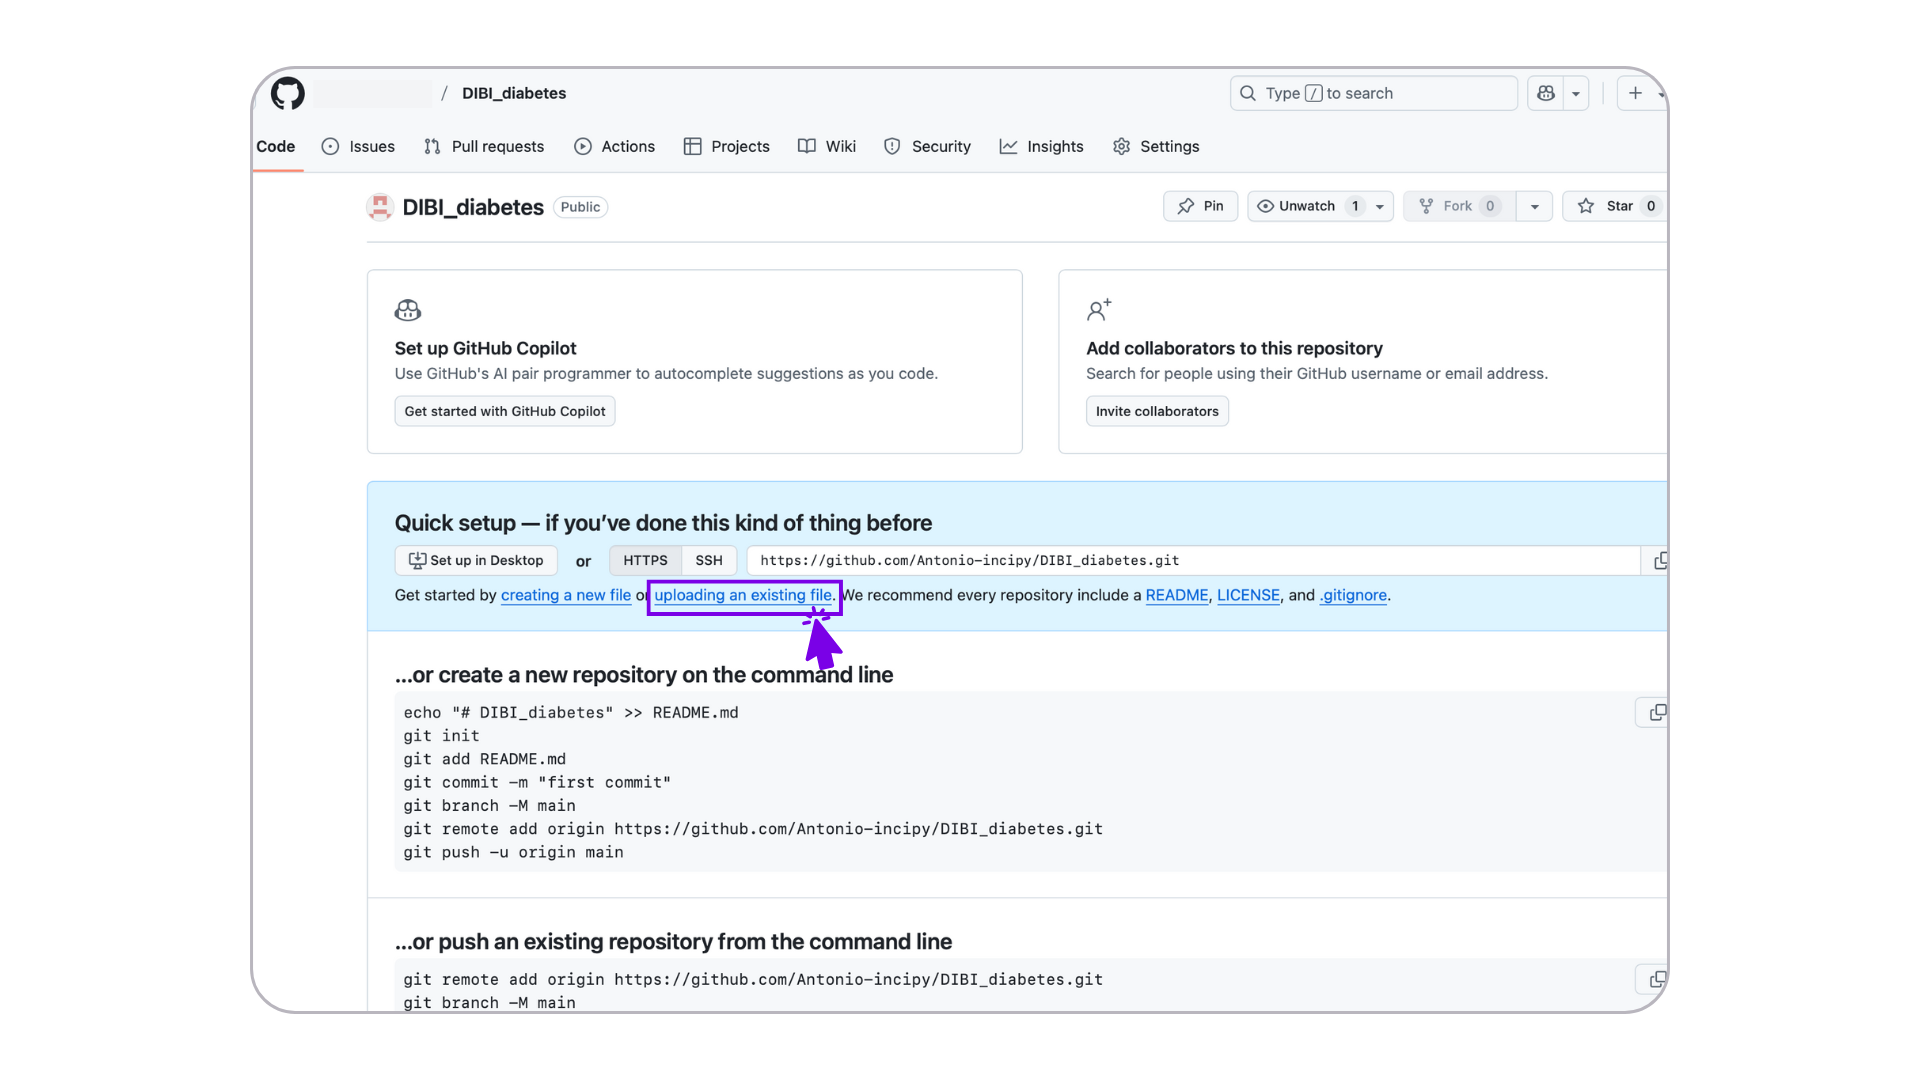
Task: Click the 'git push -u origin main' line
Action: [513, 852]
